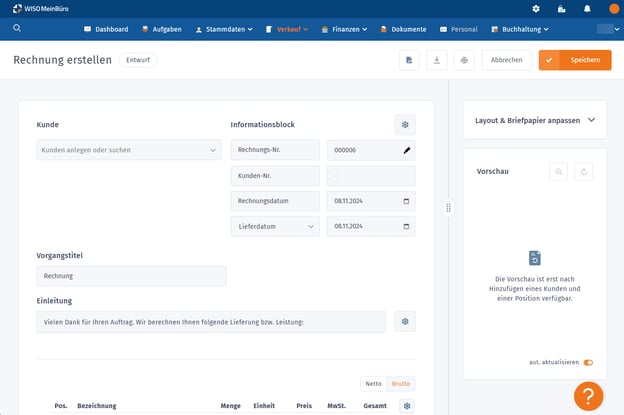Click the download icon in the invoice toolbar
Viewport: 624px width, 415px height.
tap(437, 60)
